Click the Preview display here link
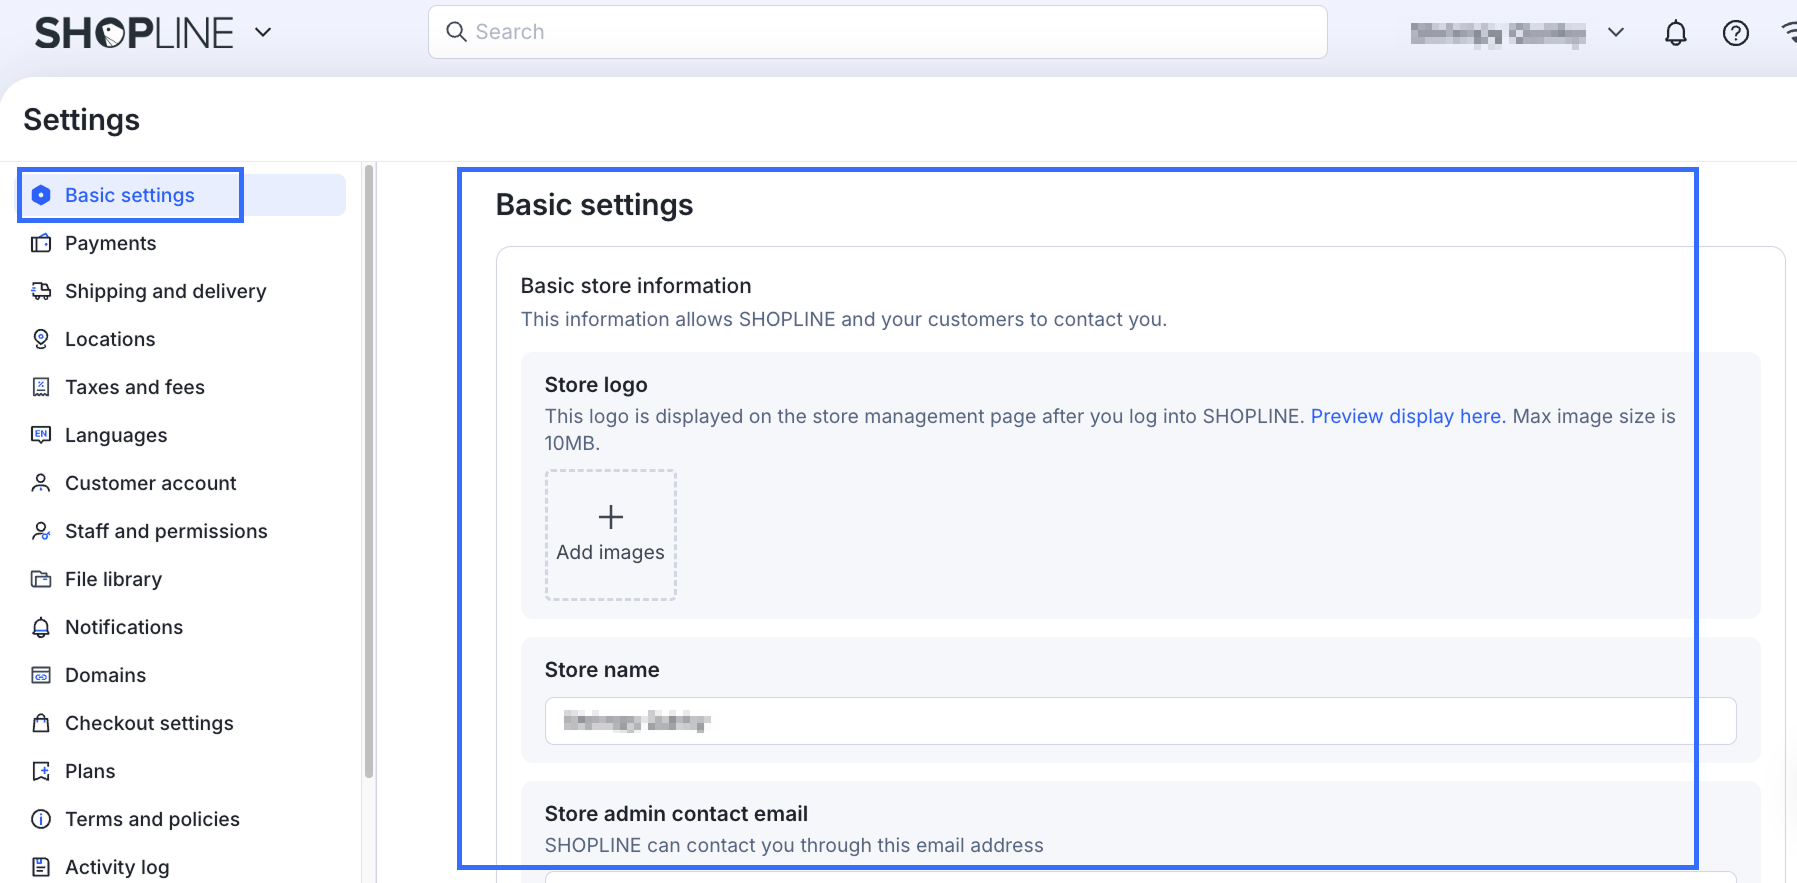This screenshot has height=883, width=1797. point(1407,416)
